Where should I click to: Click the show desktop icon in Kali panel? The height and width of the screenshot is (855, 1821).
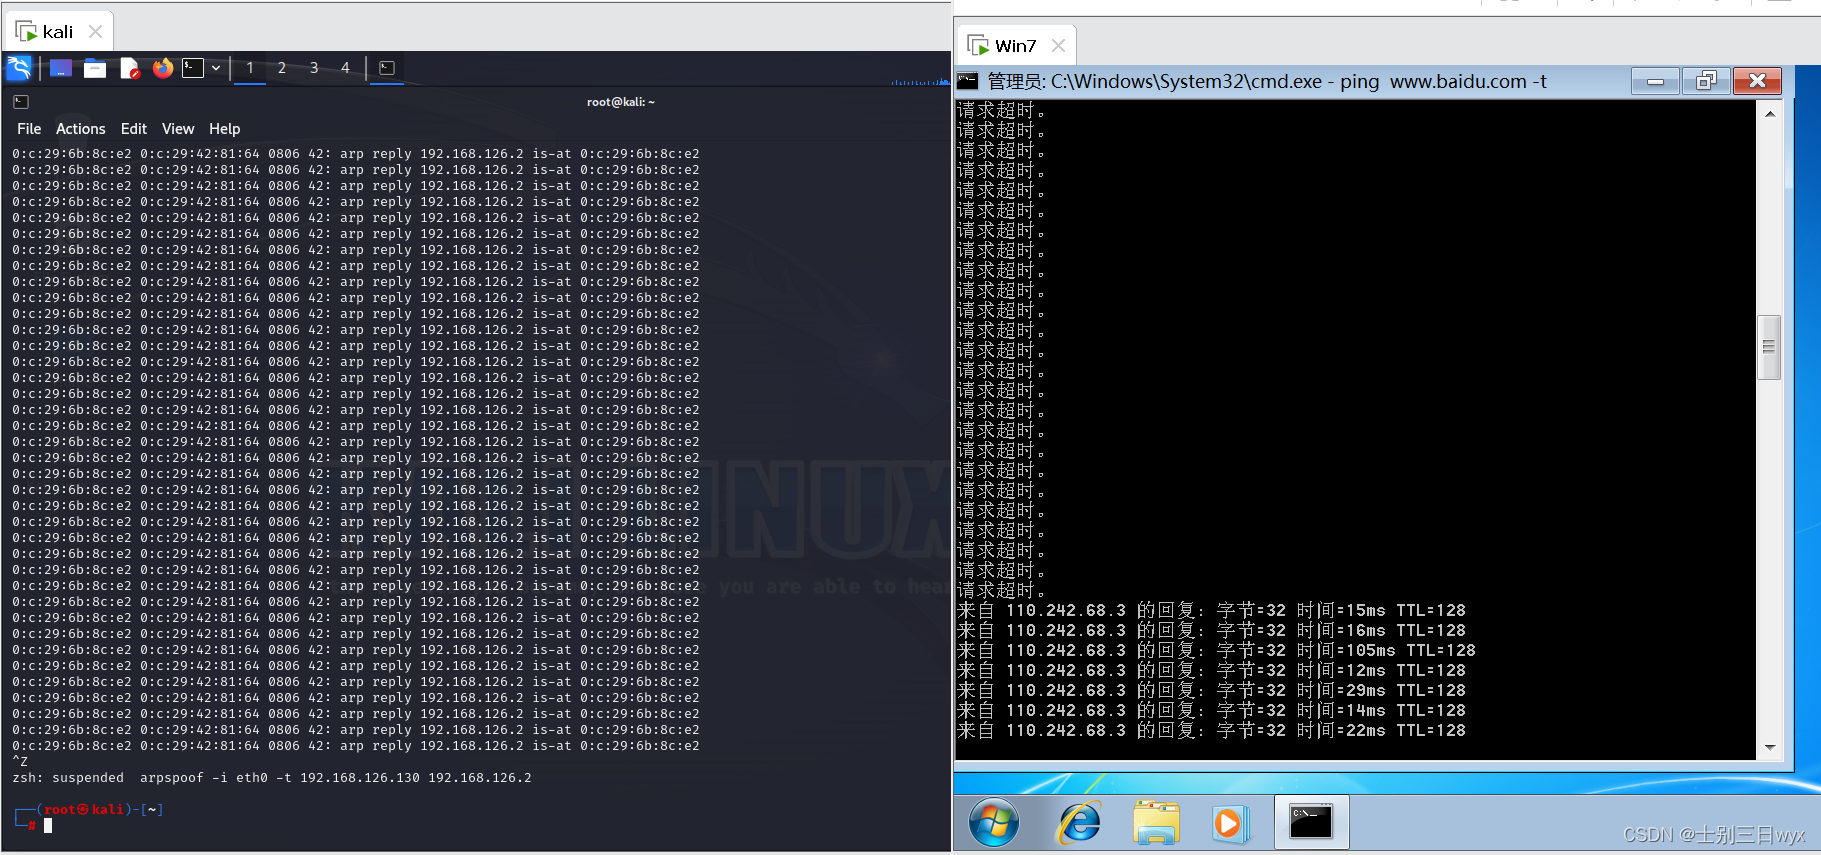click(61, 68)
